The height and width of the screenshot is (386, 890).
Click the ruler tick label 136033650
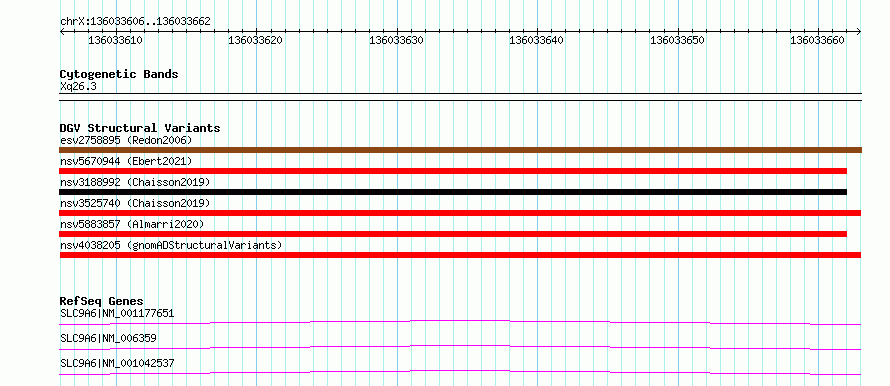[677, 41]
